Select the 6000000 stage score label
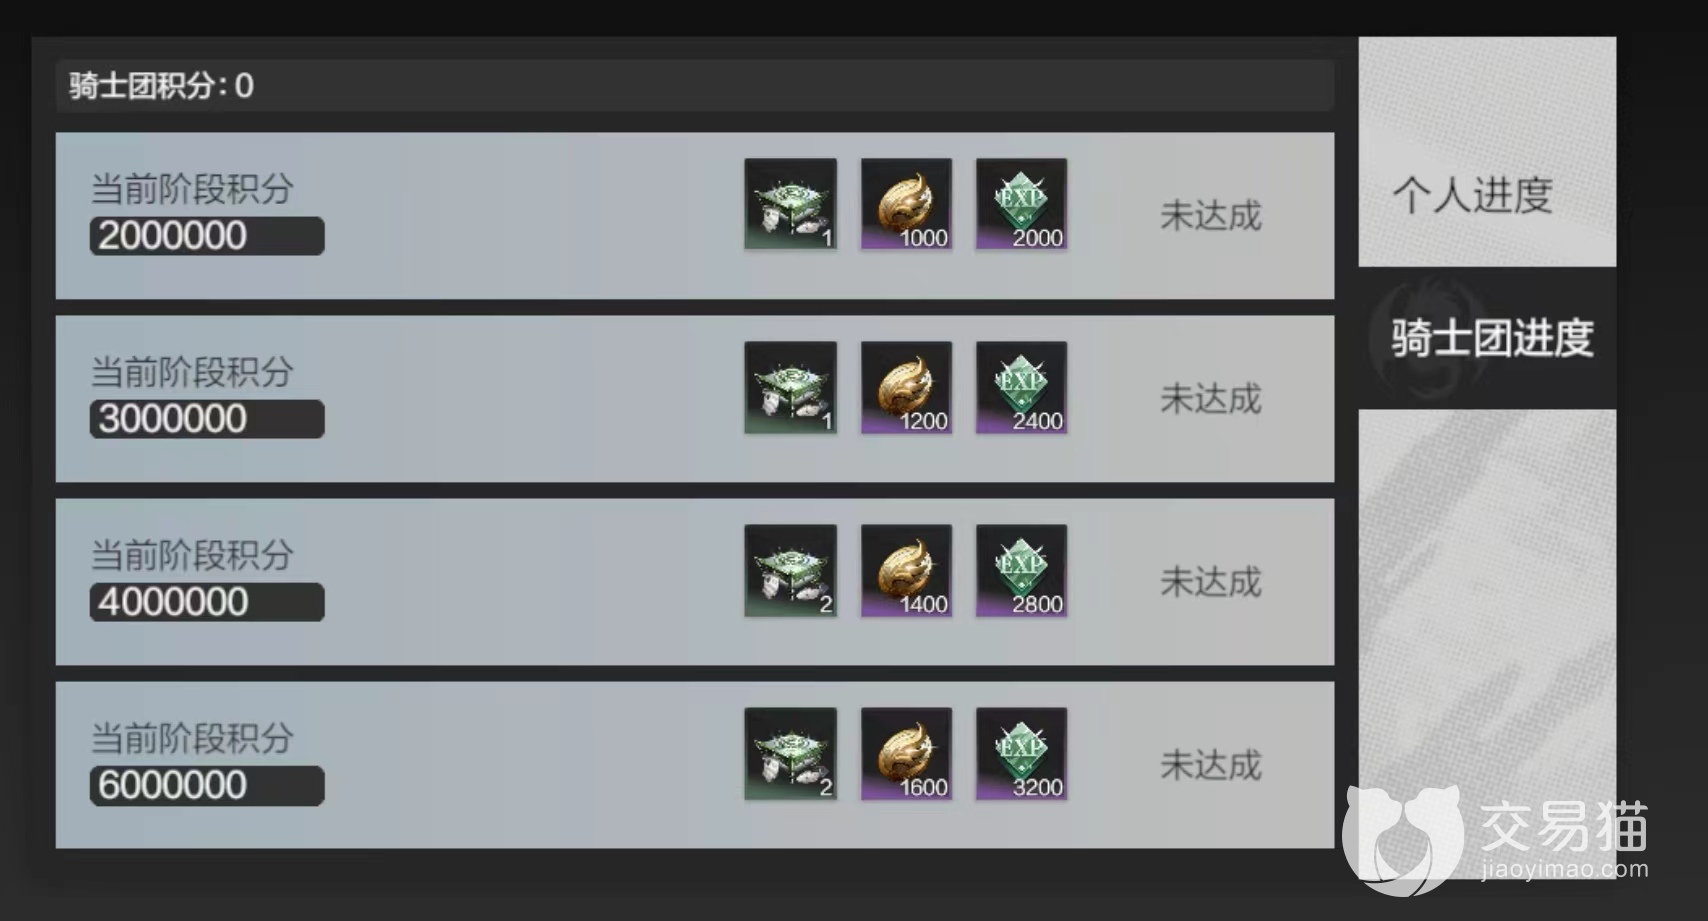The height and width of the screenshot is (921, 1708). pyautogui.click(x=207, y=785)
